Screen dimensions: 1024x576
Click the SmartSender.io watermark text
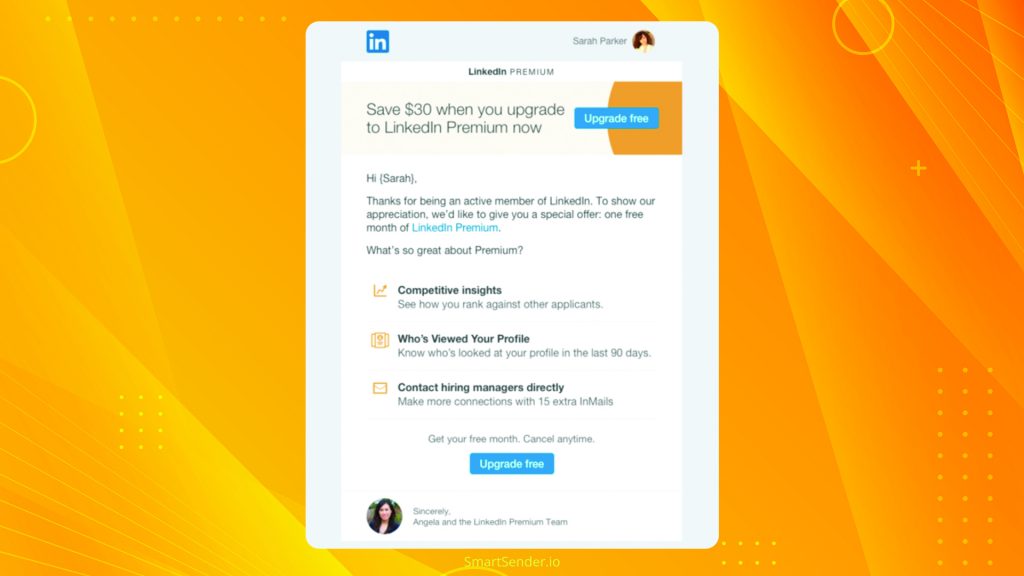coord(512,562)
